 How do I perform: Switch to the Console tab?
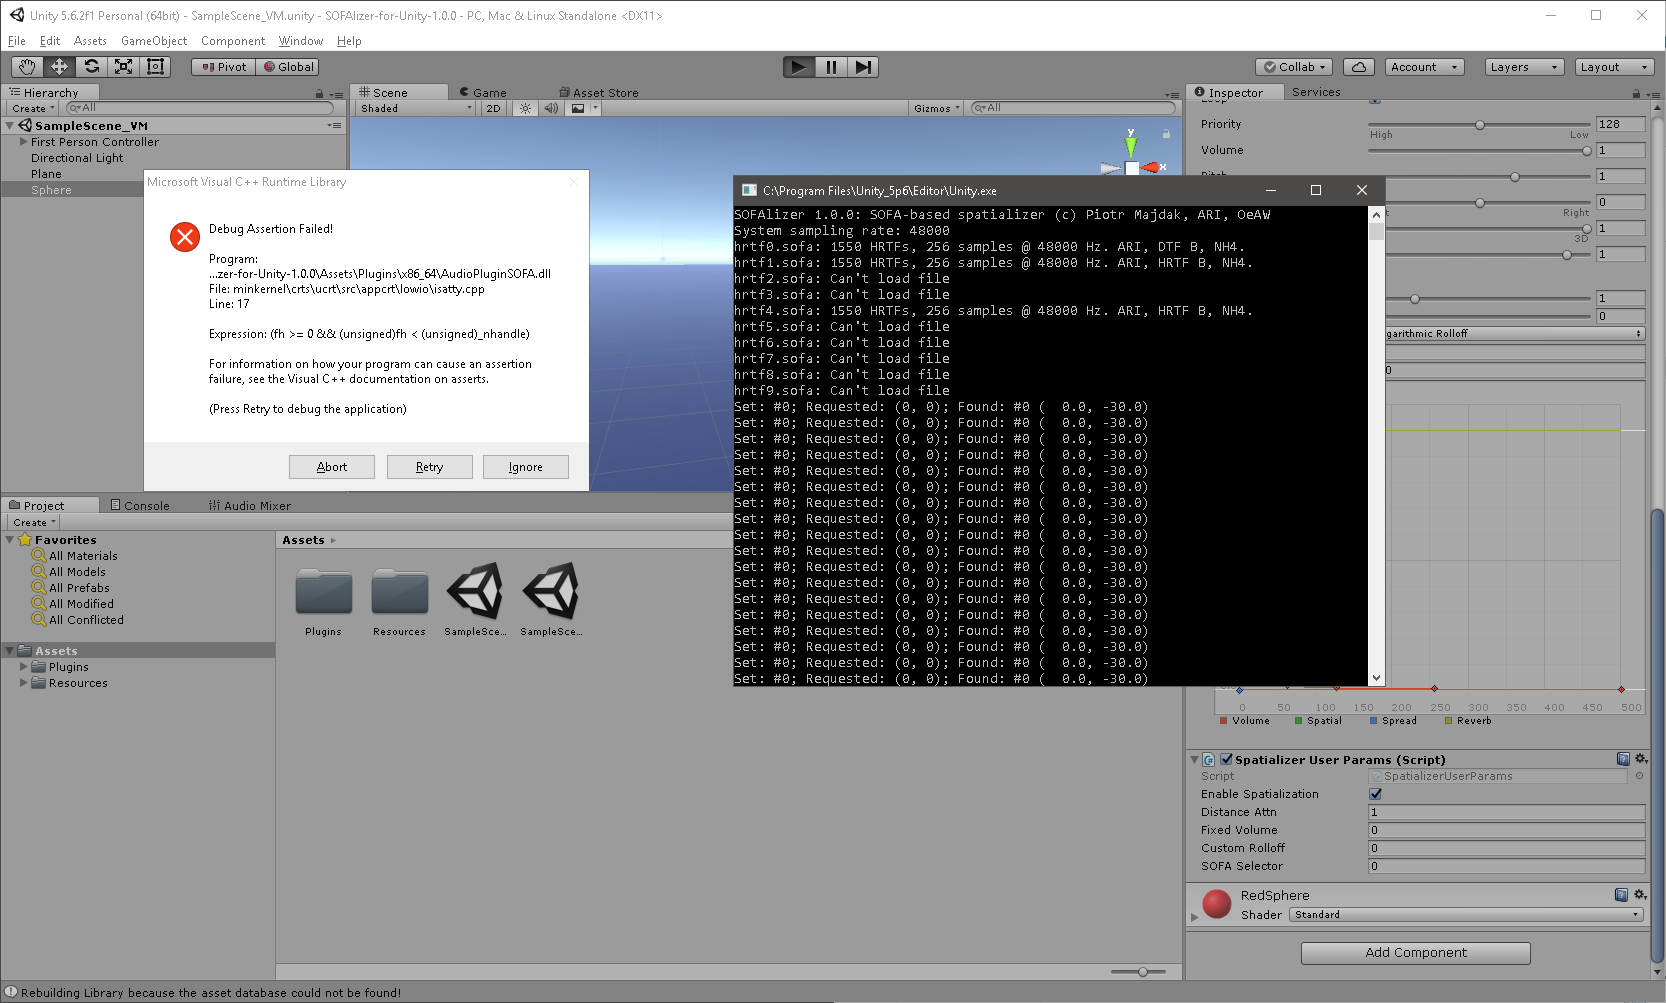point(141,505)
